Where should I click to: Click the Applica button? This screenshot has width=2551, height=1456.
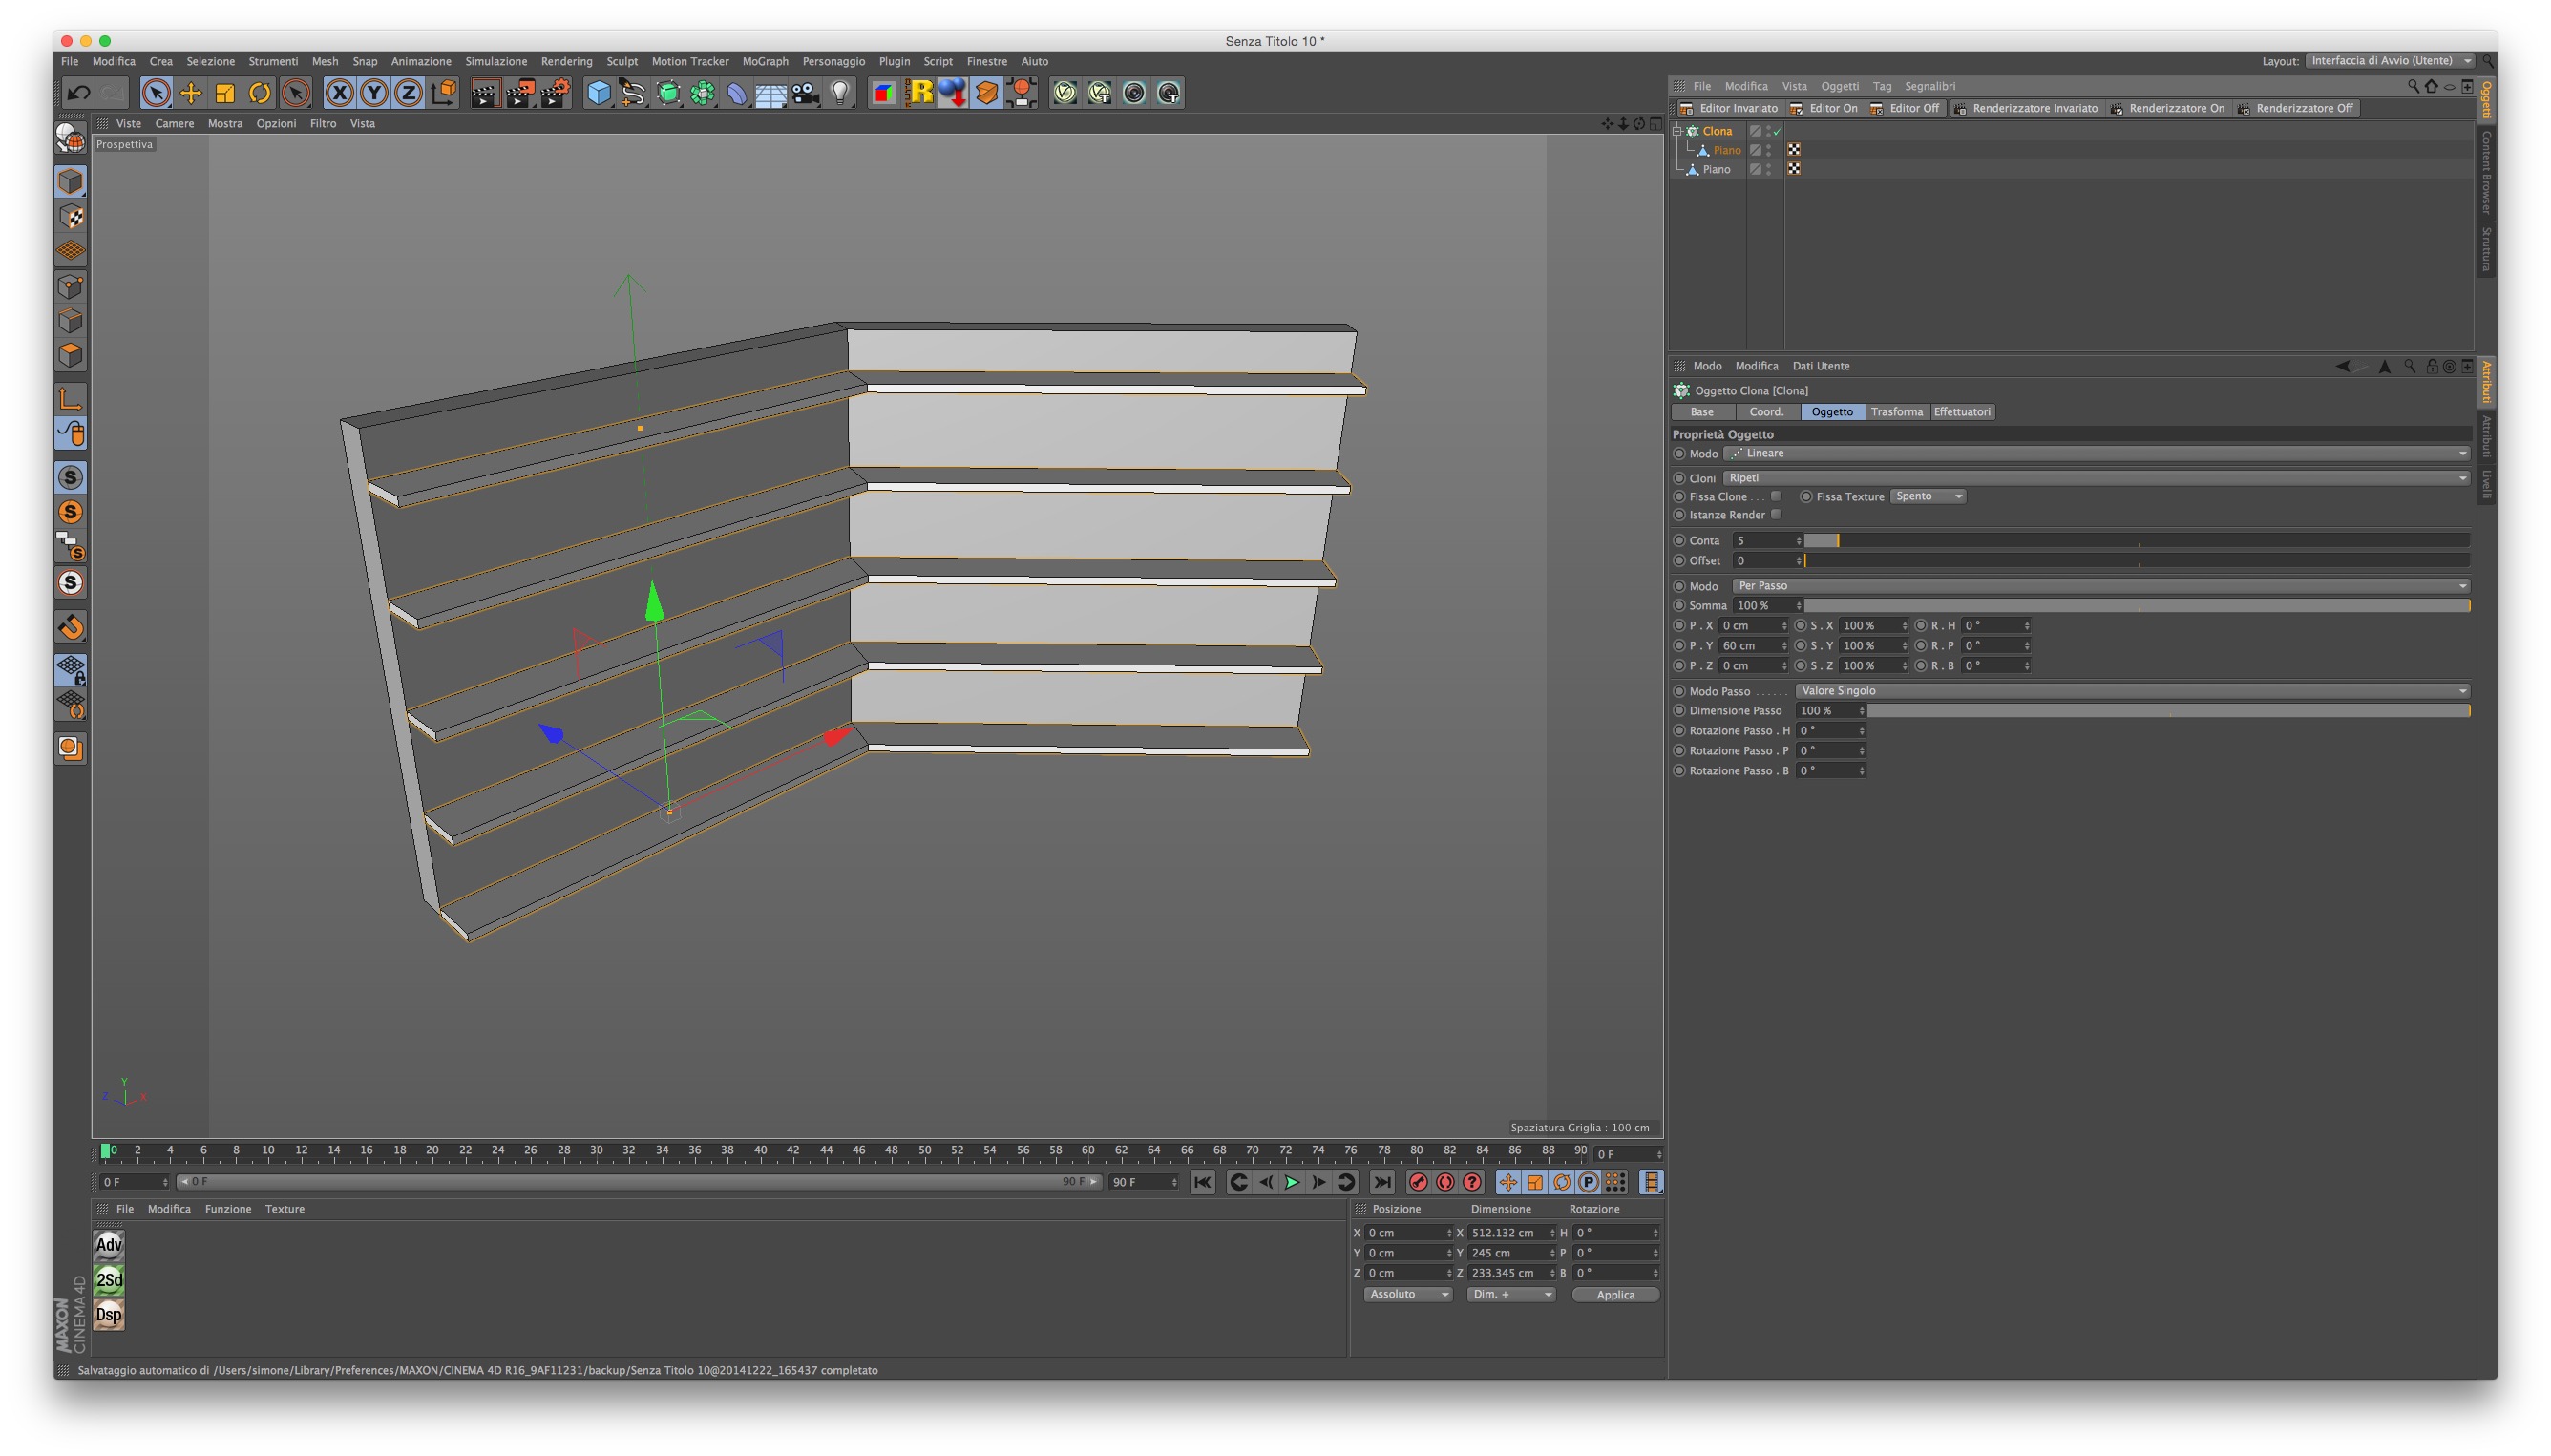click(x=1614, y=1294)
